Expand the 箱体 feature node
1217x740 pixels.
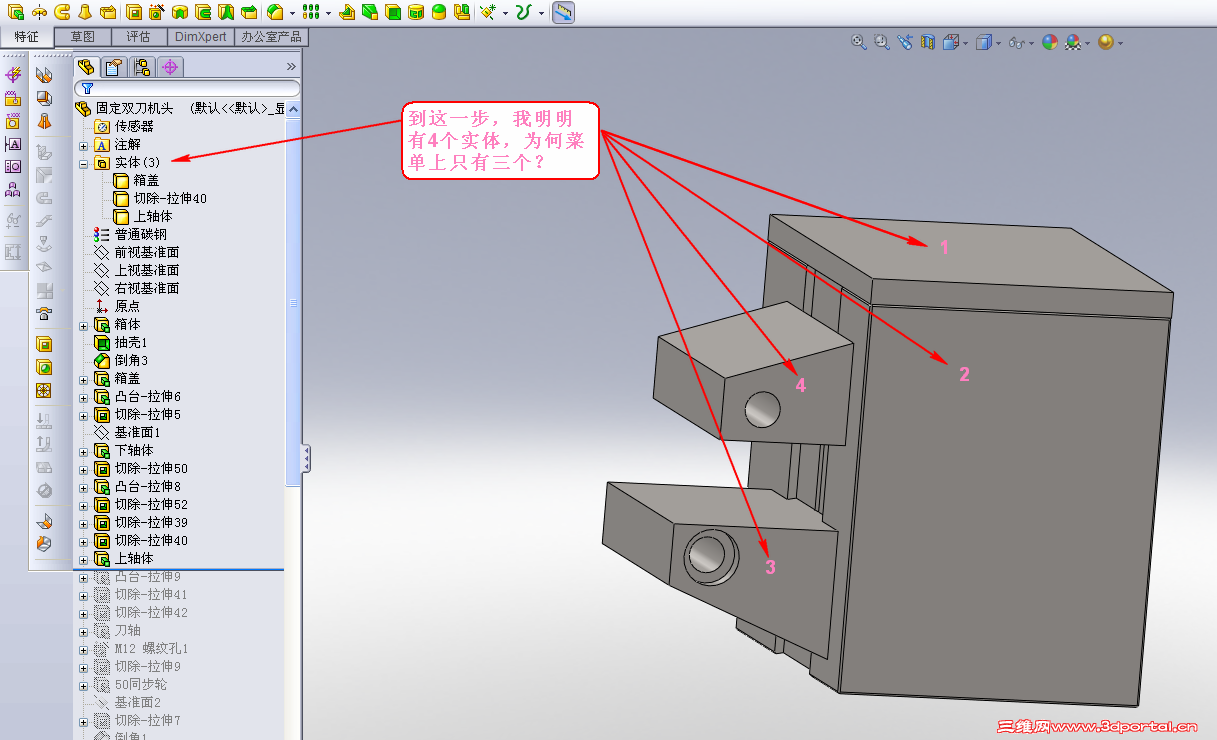pos(84,325)
